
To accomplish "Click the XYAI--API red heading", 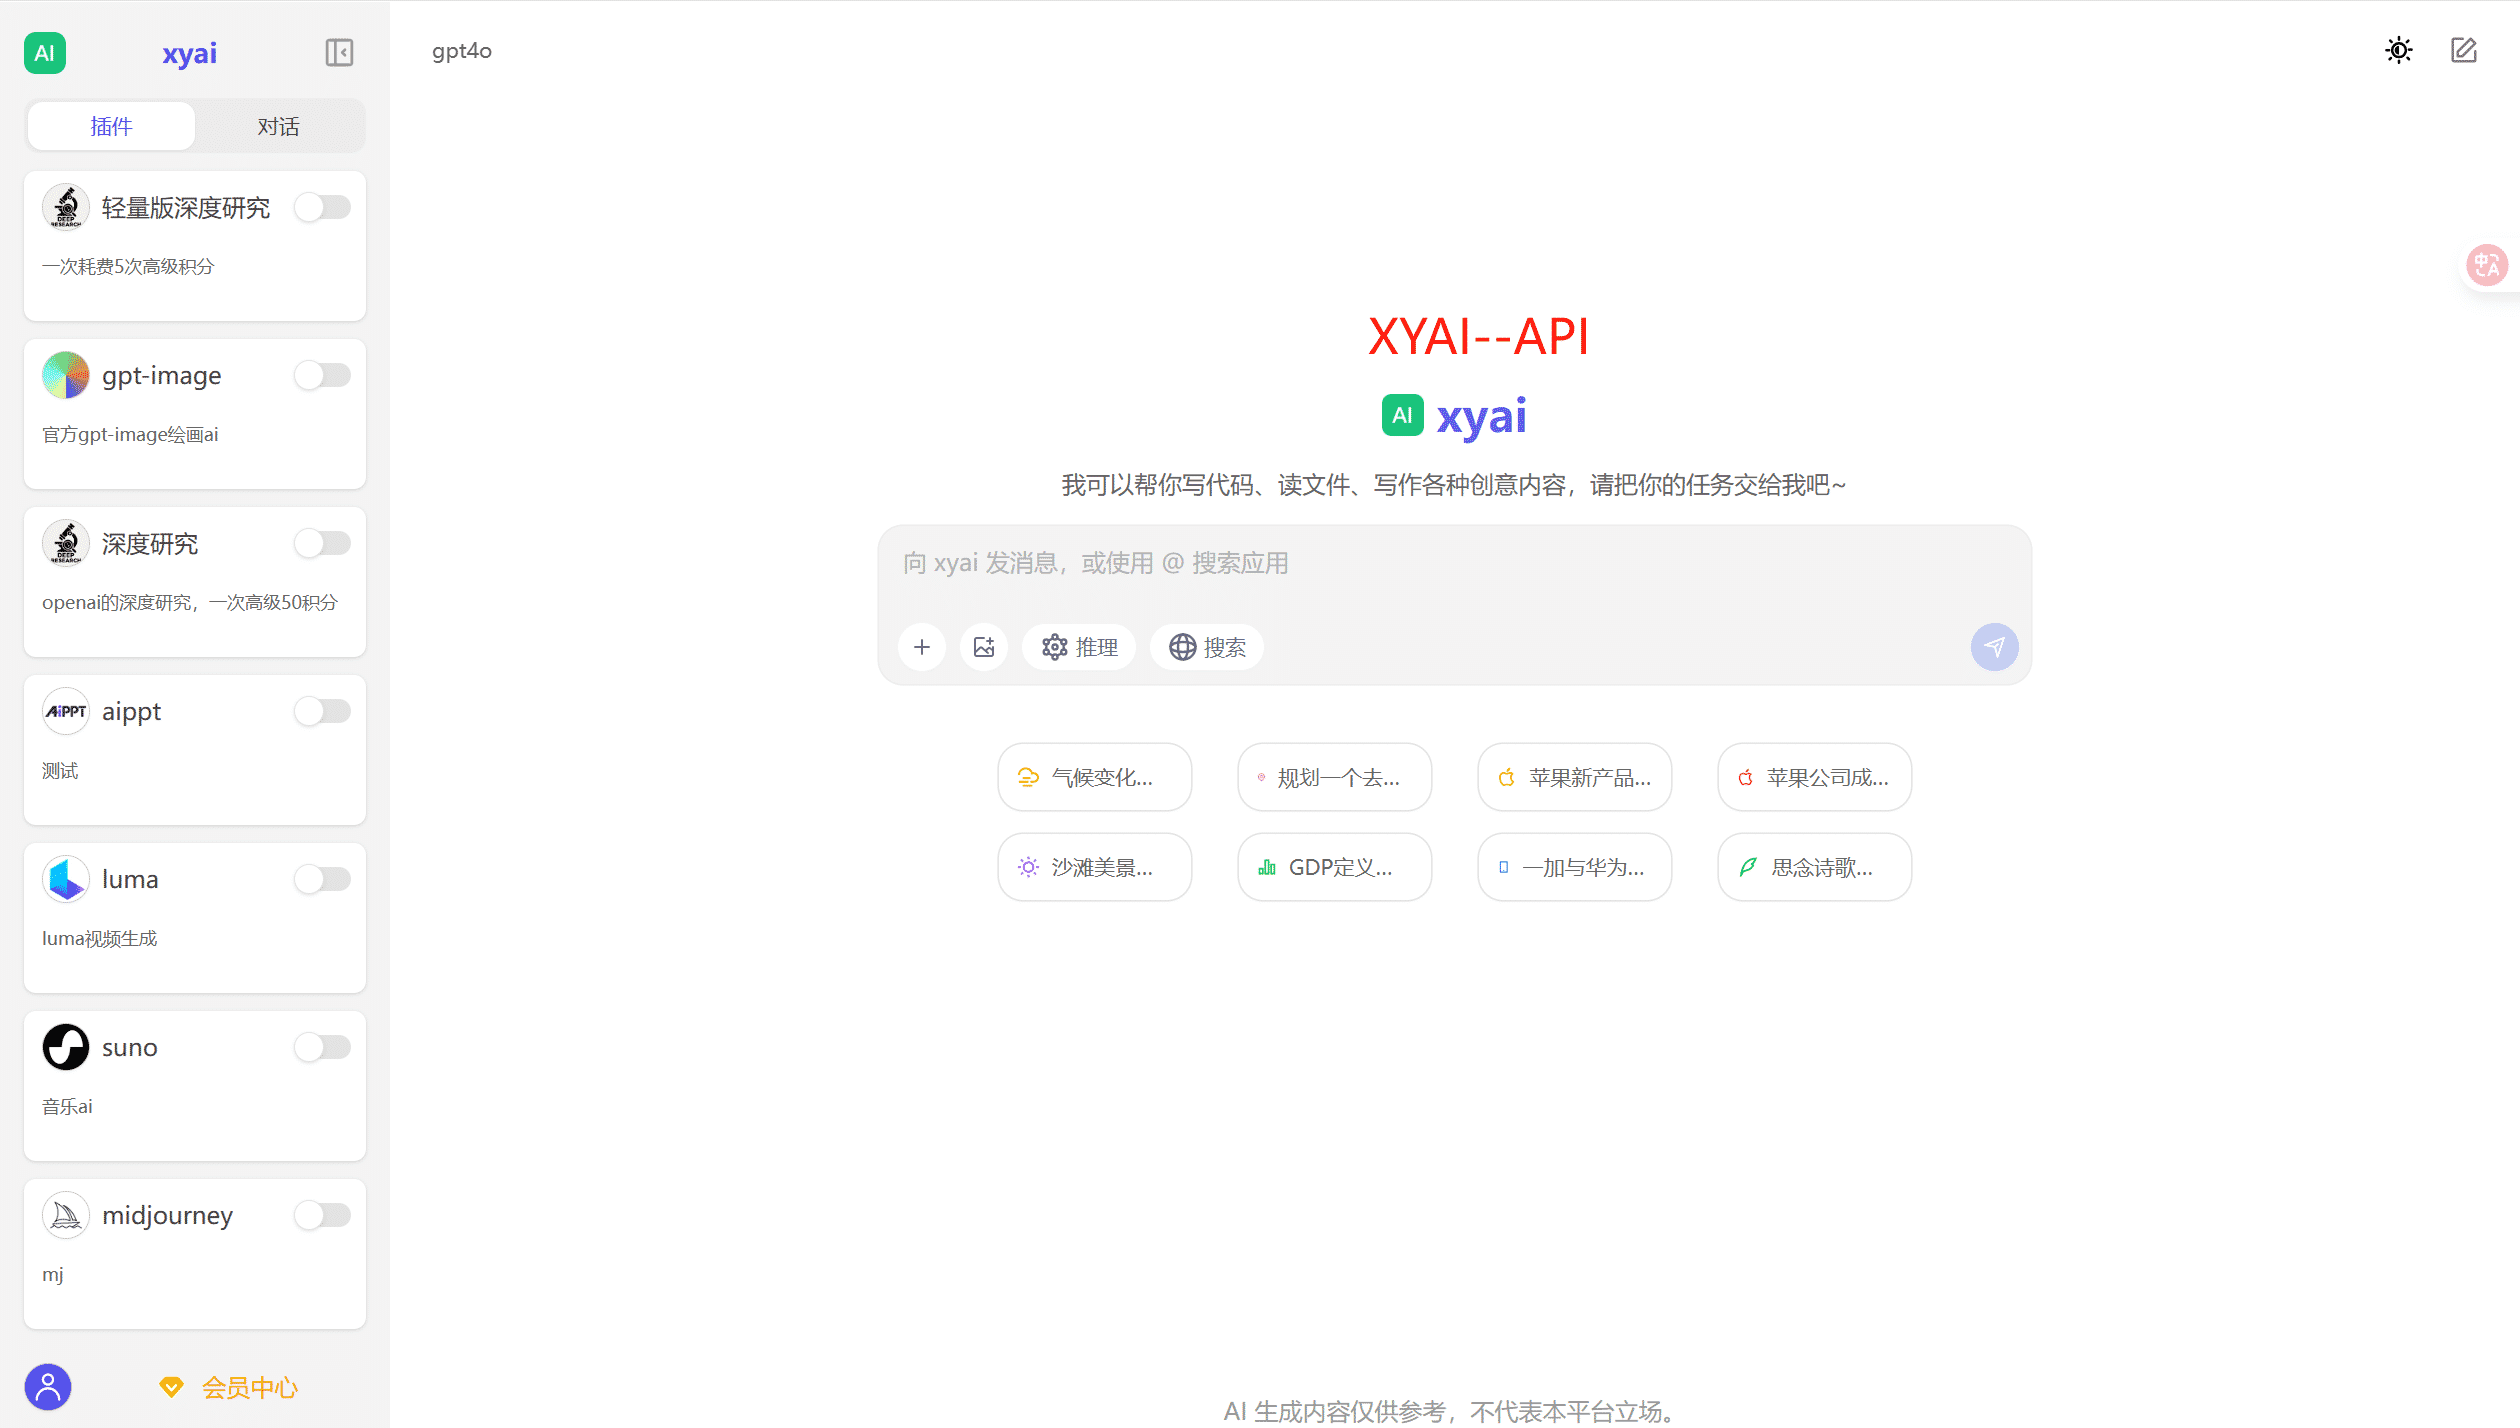I will pos(1478,336).
